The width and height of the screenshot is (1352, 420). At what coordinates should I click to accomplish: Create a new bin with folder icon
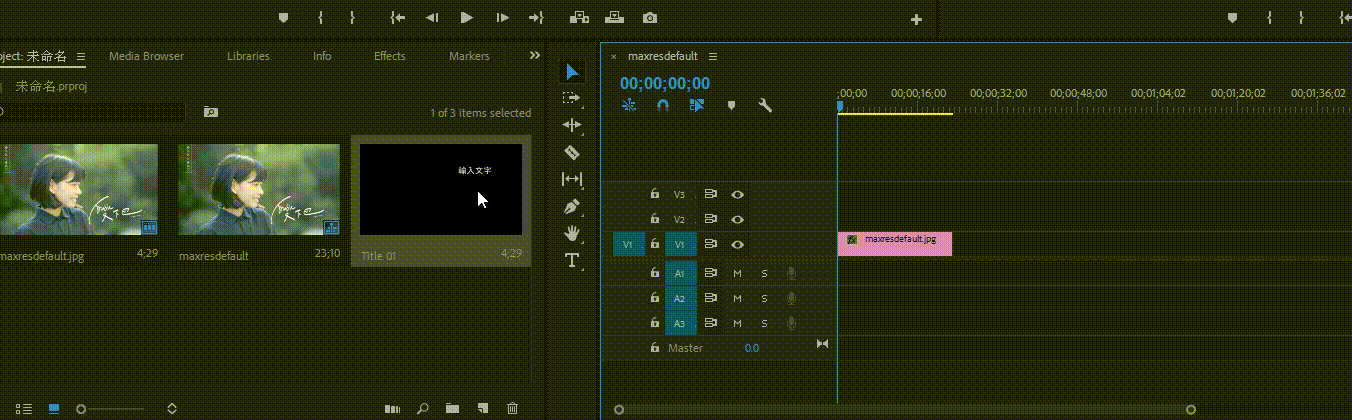[453, 408]
